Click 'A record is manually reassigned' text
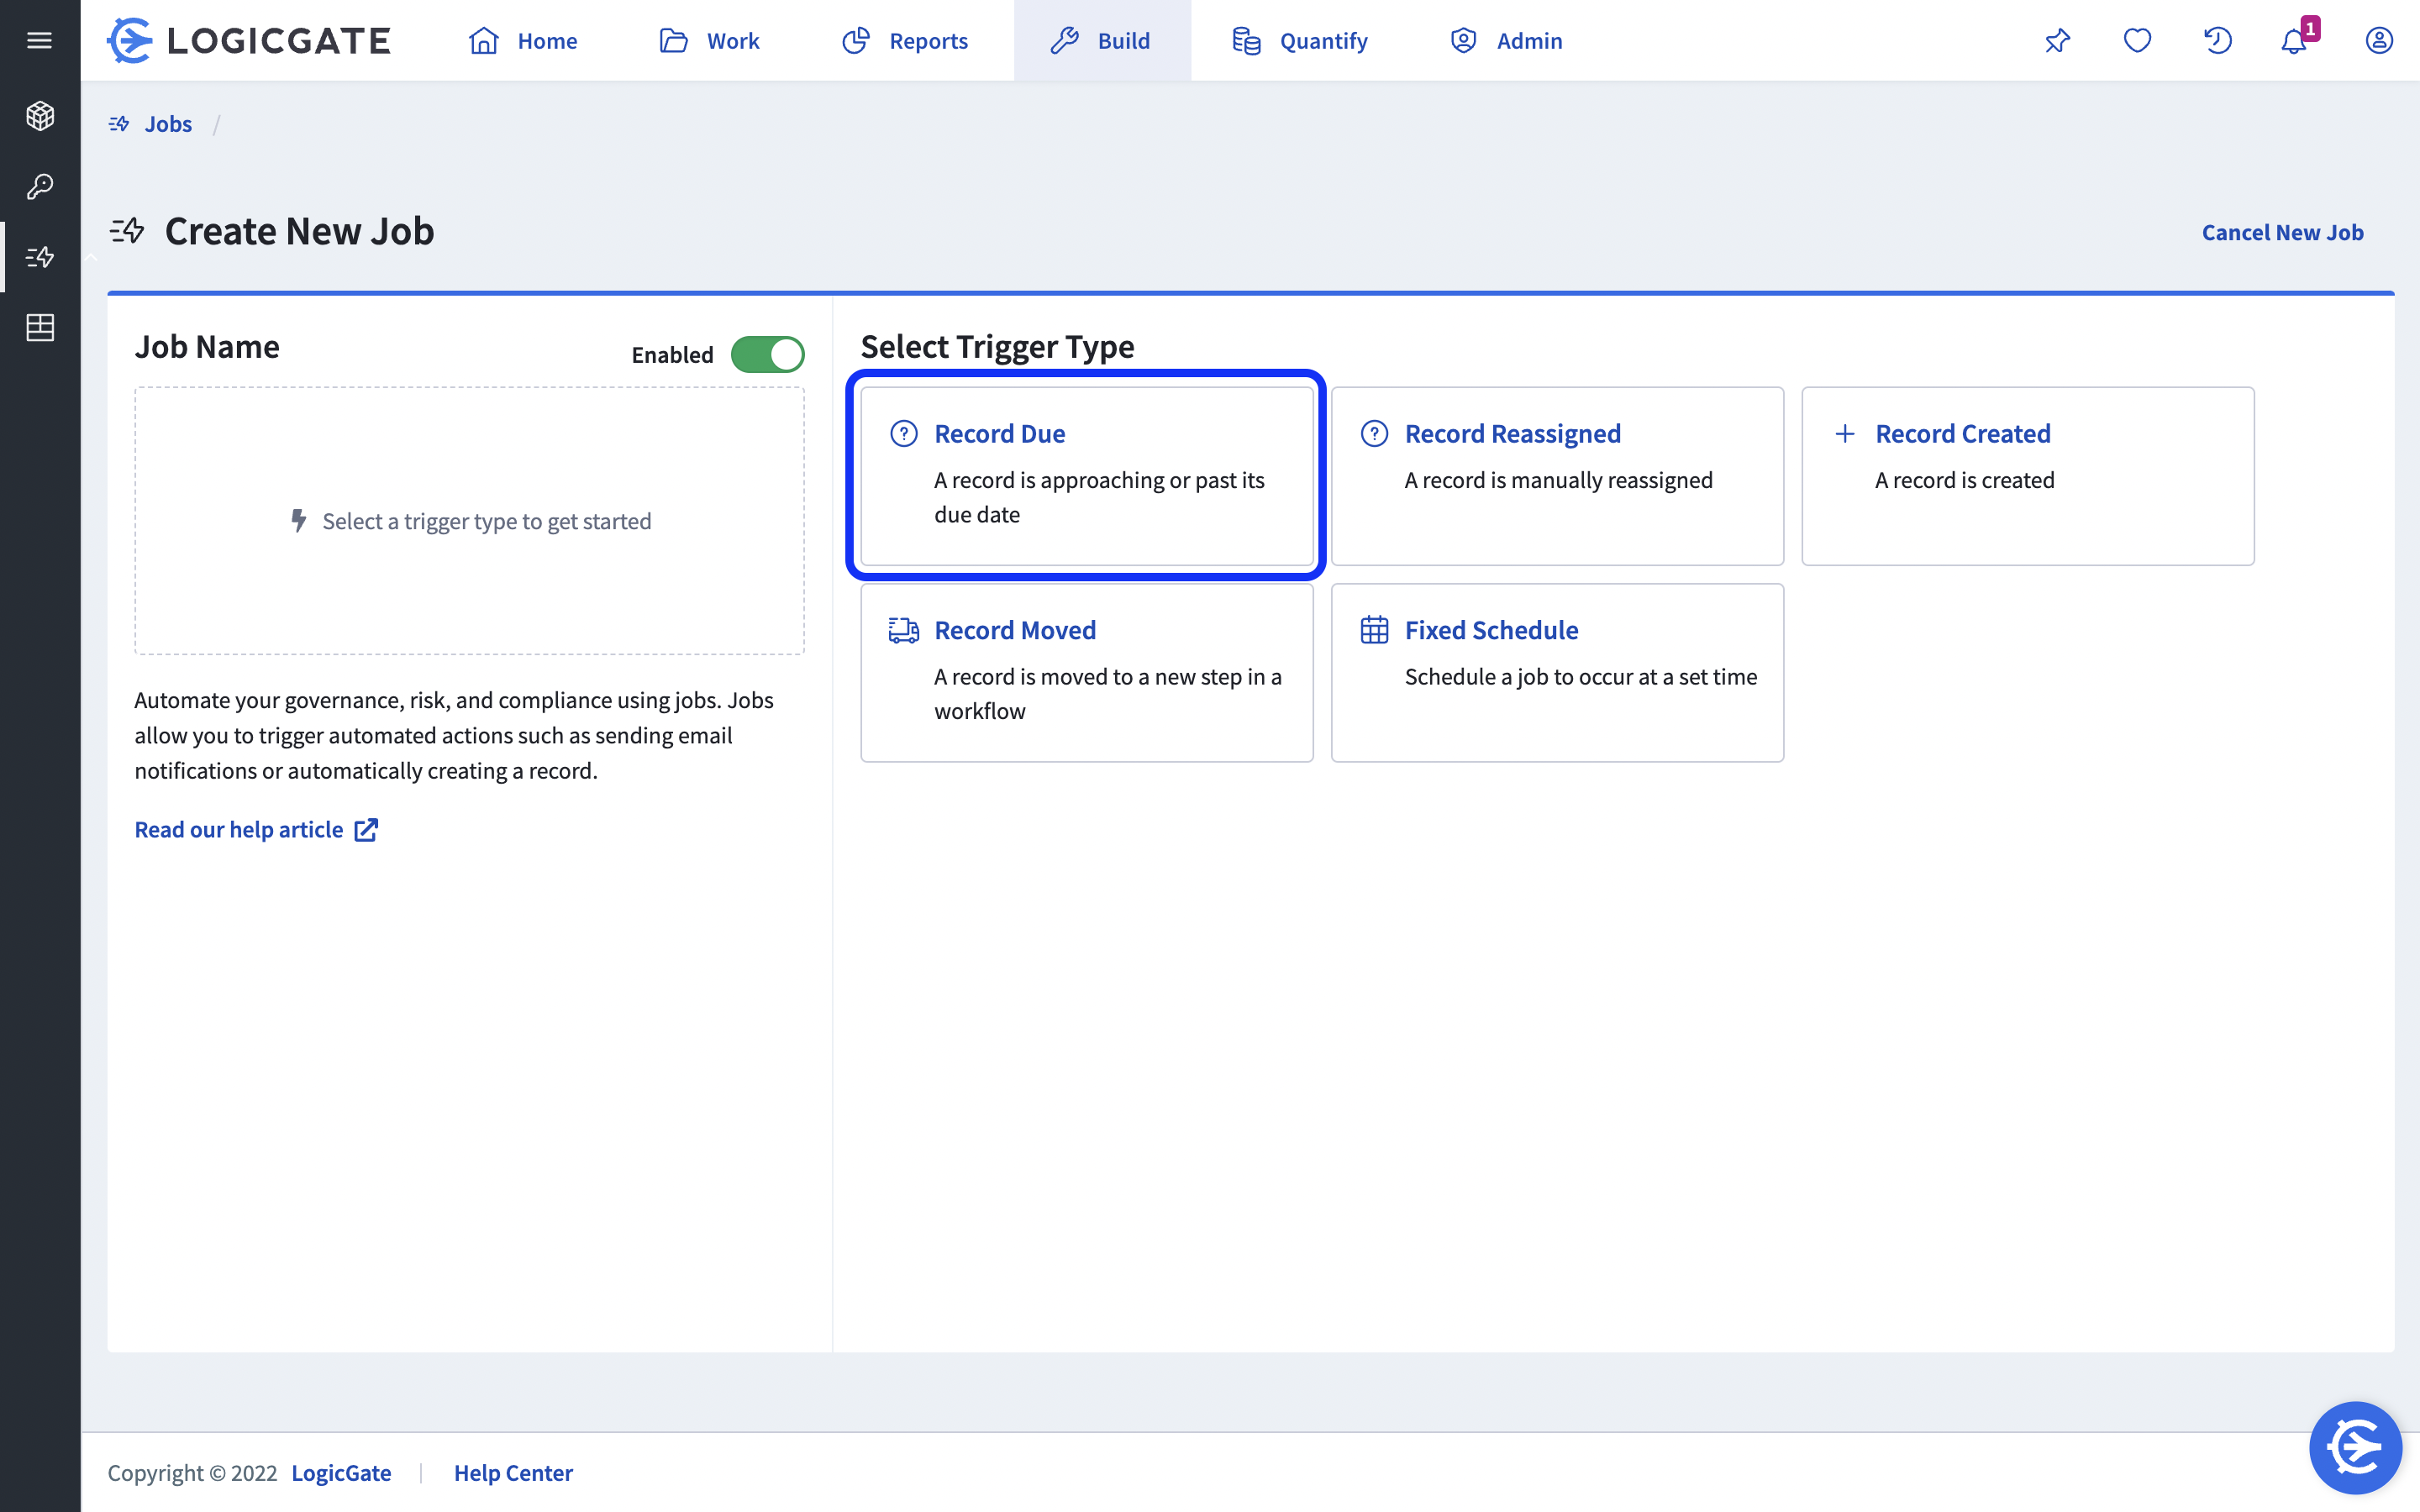Image resolution: width=2420 pixels, height=1512 pixels. coord(1558,480)
